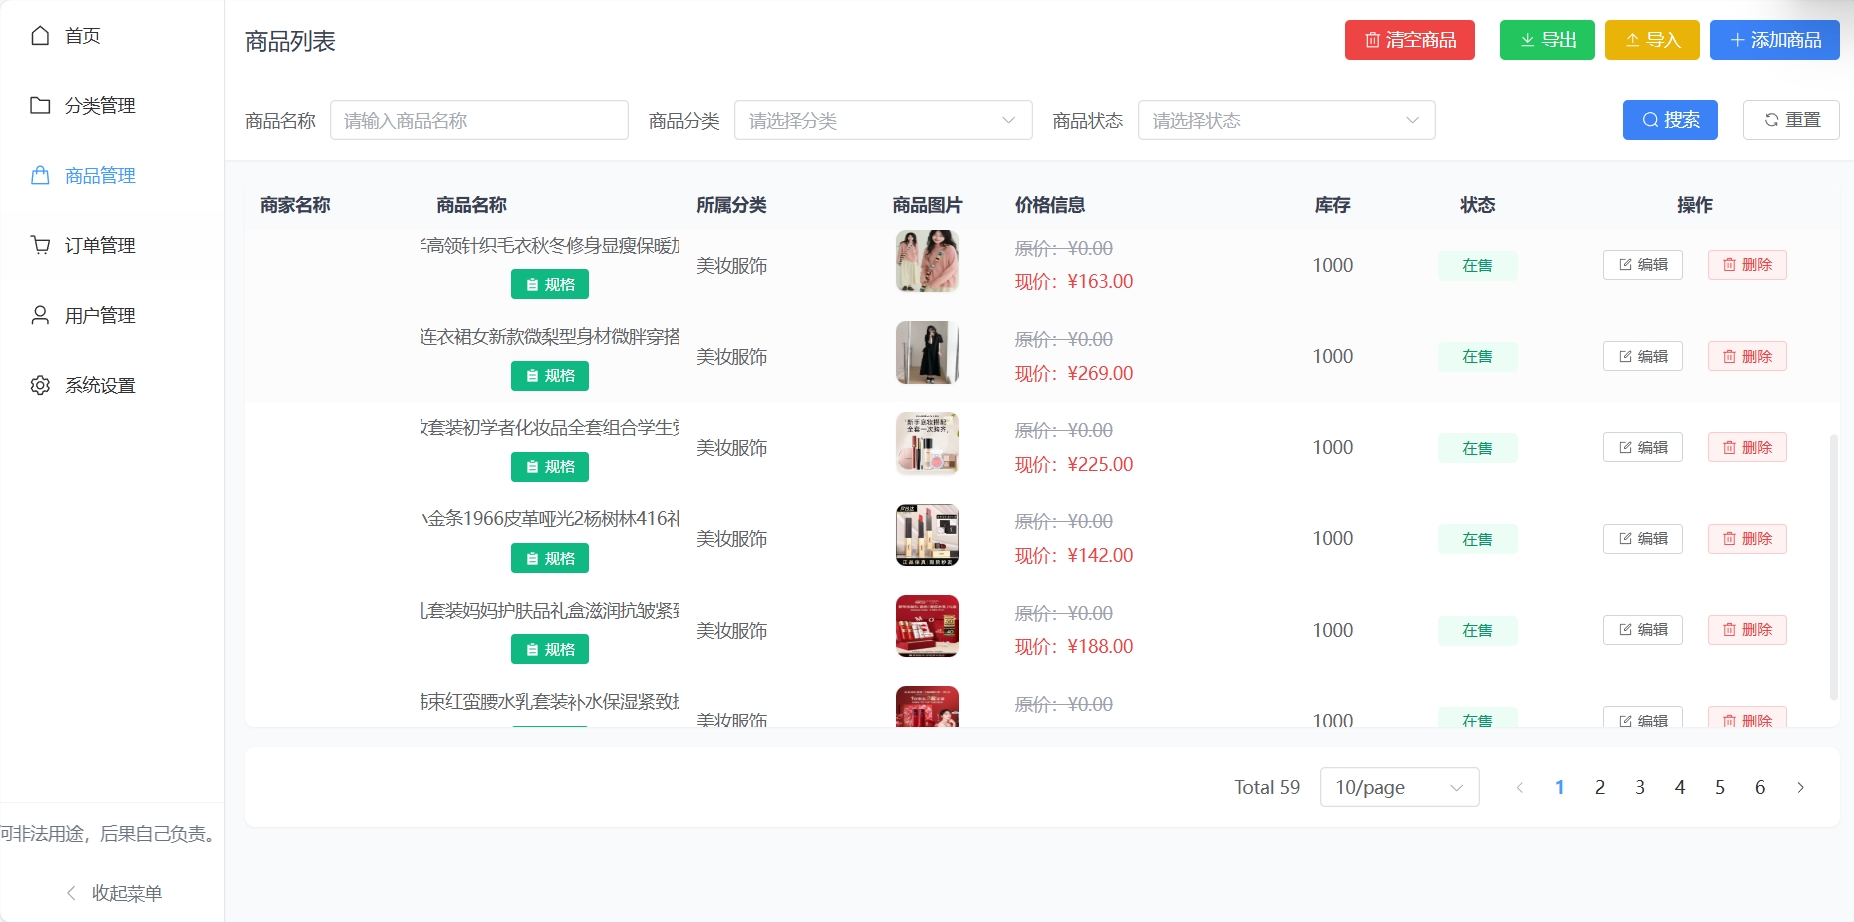
Task: Click the shopping cart icon for 订单管理
Action: pos(40,245)
